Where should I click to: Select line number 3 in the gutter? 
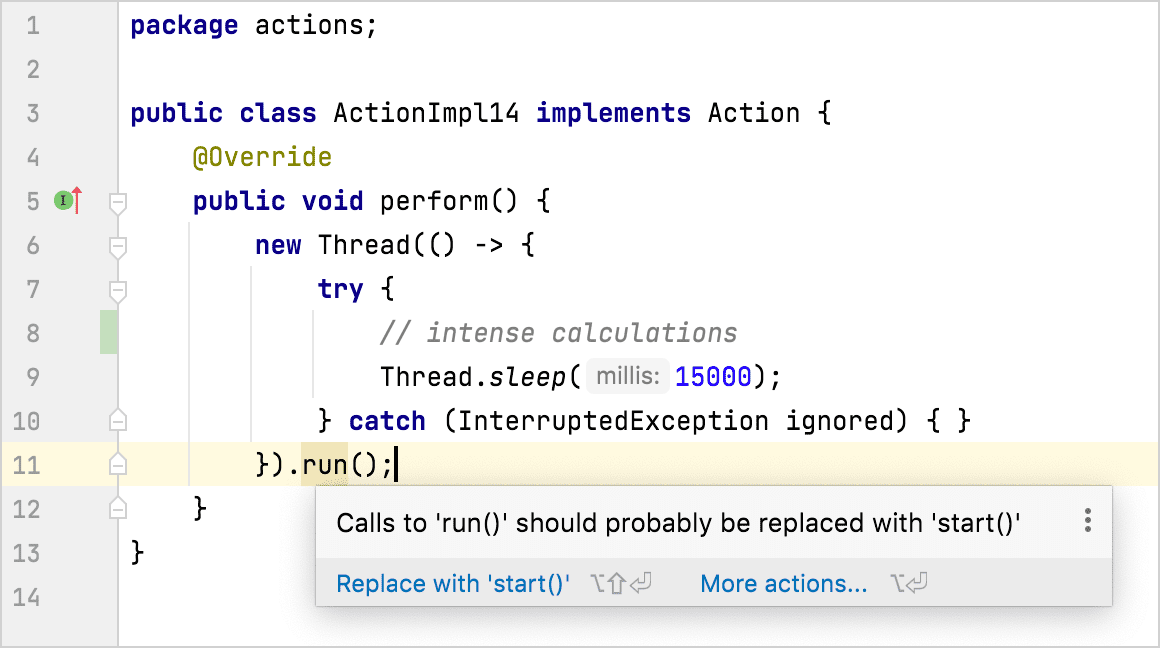[33, 113]
